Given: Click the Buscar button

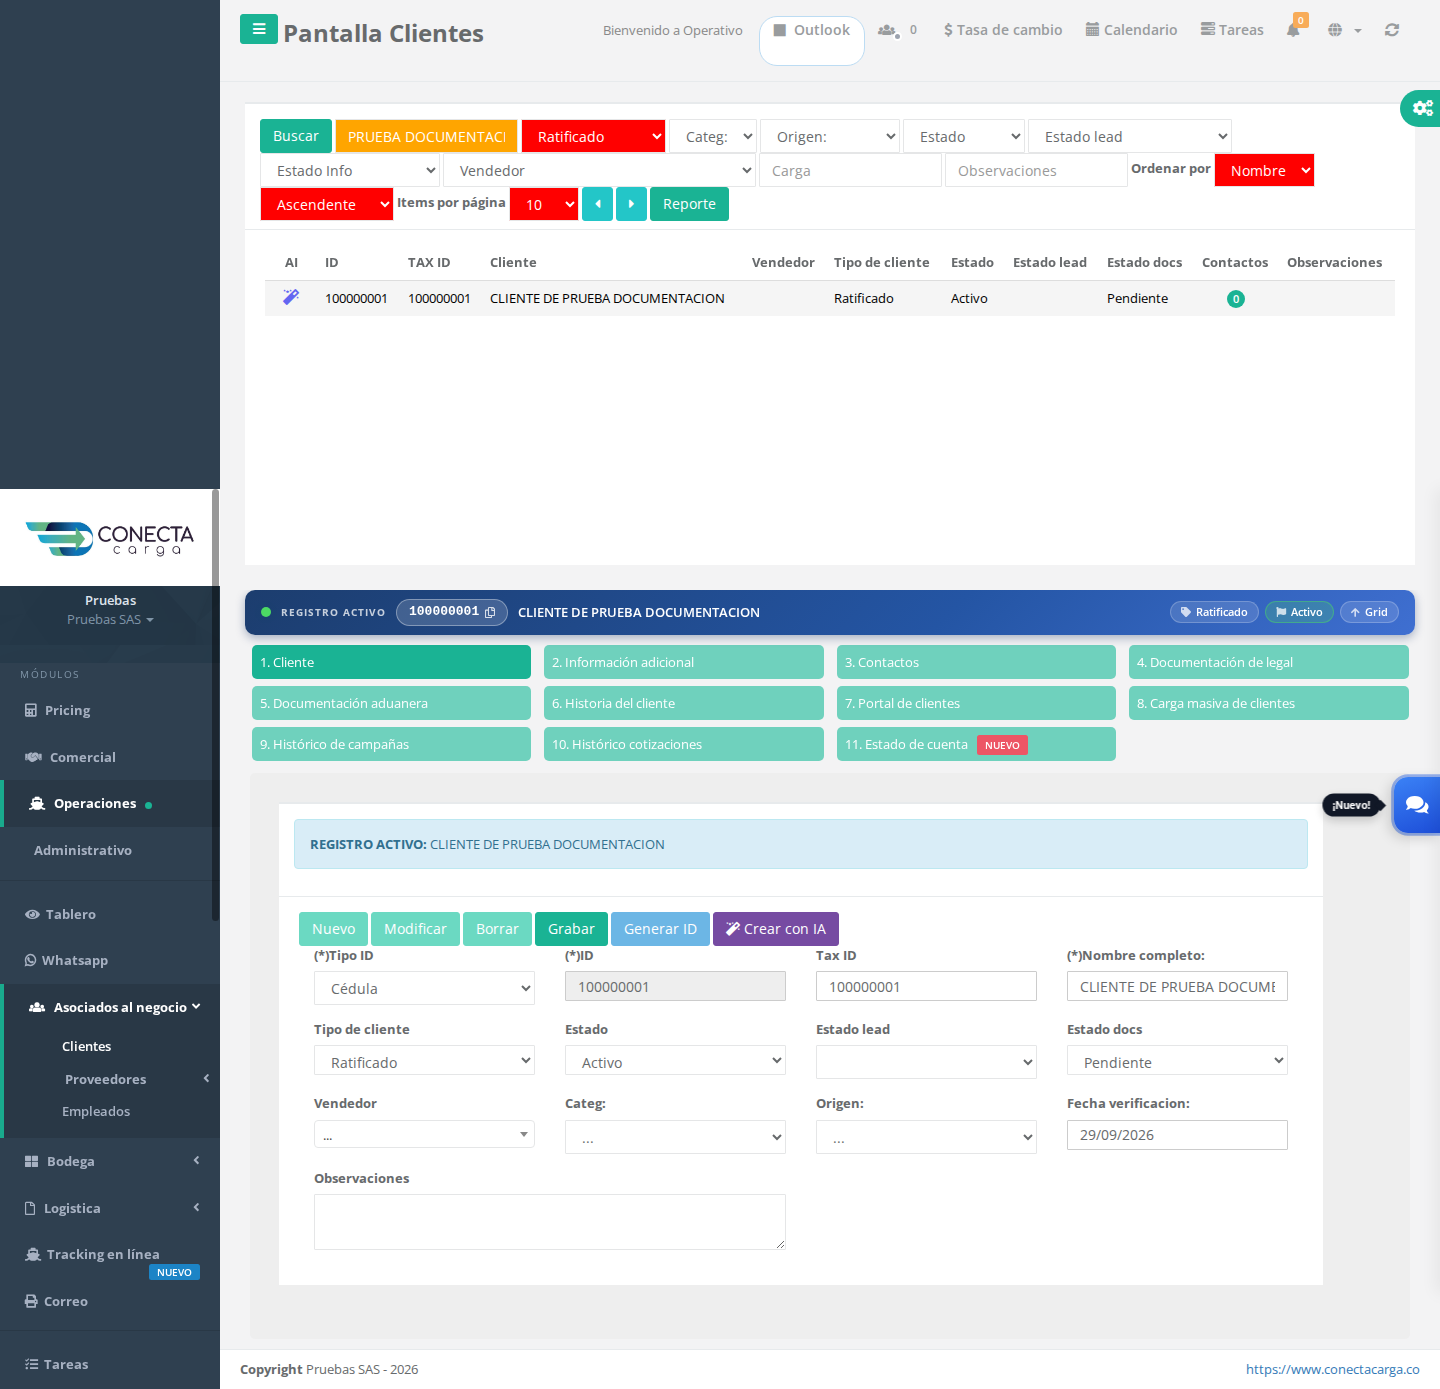Looking at the screenshot, I should click(x=296, y=136).
